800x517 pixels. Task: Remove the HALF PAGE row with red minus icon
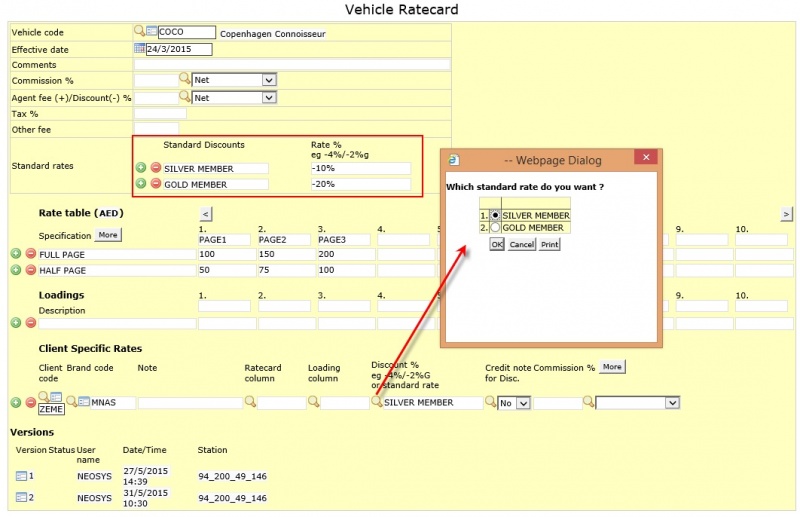click(31, 269)
